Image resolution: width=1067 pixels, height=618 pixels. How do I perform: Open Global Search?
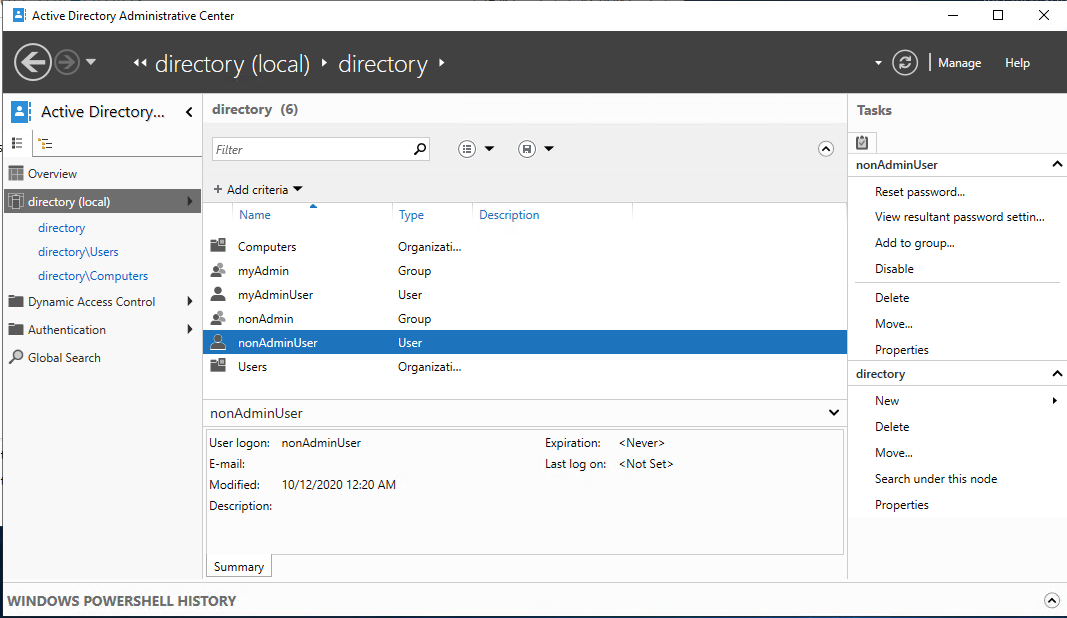(x=63, y=357)
